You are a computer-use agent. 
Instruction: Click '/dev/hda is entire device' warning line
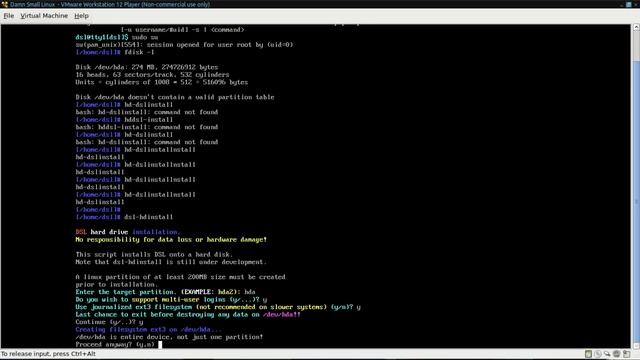(x=169, y=337)
